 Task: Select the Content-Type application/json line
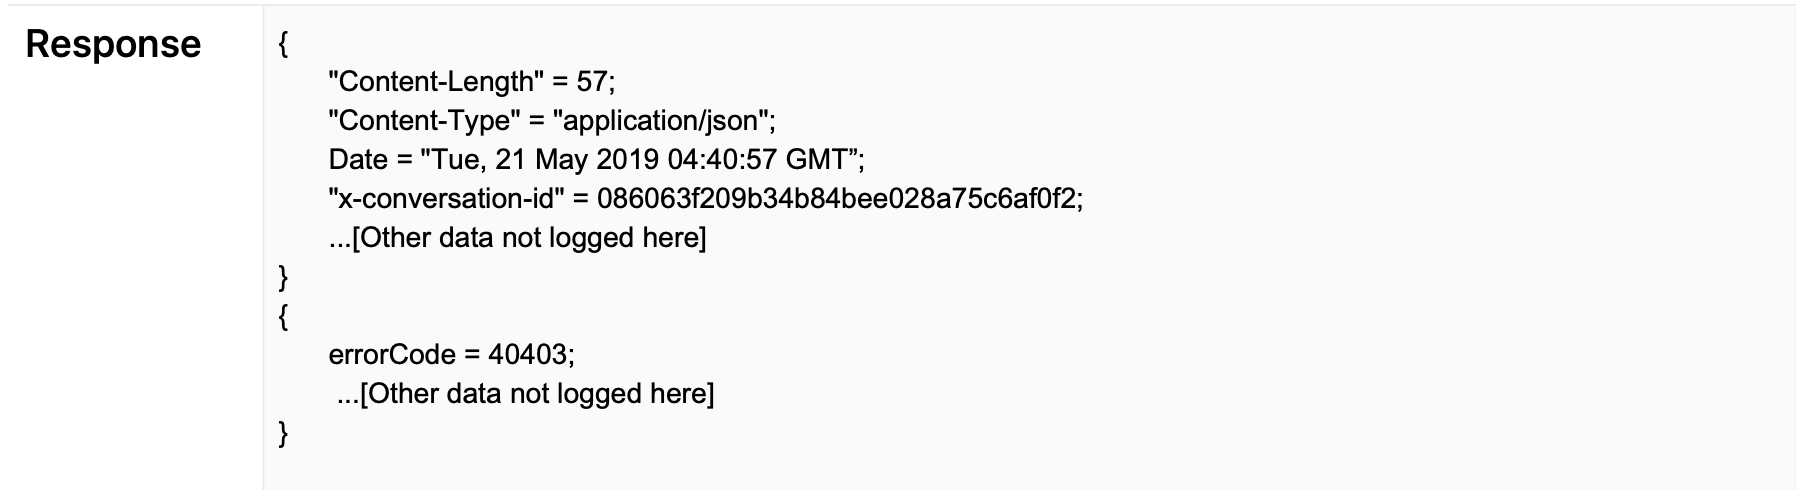[x=552, y=121]
